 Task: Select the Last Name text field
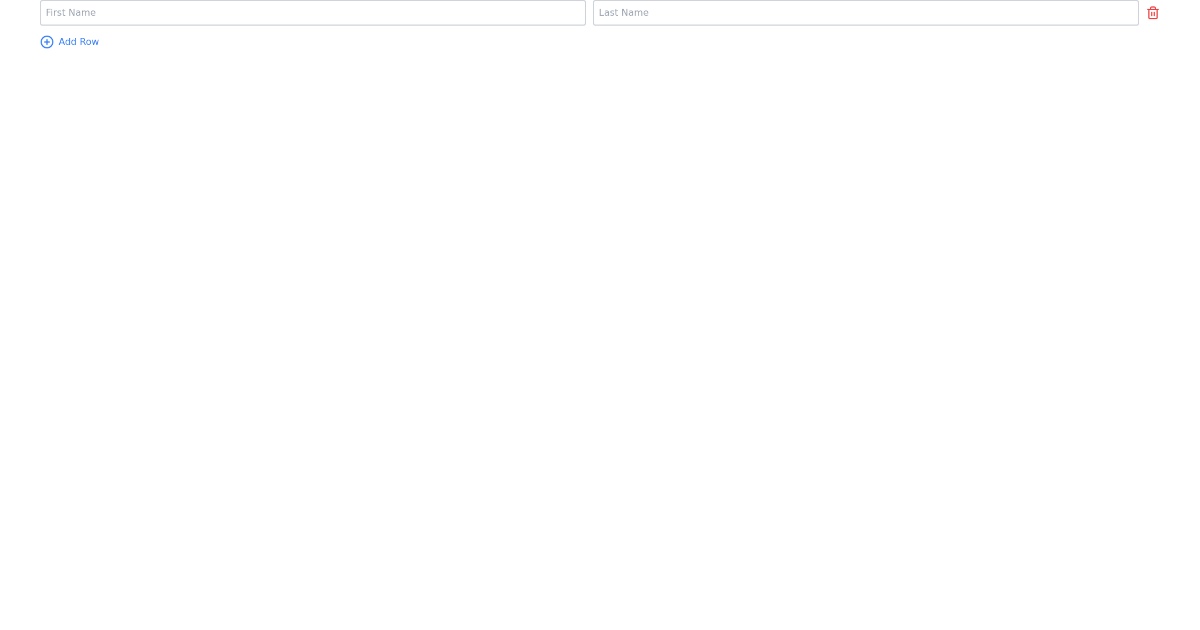click(x=864, y=12)
